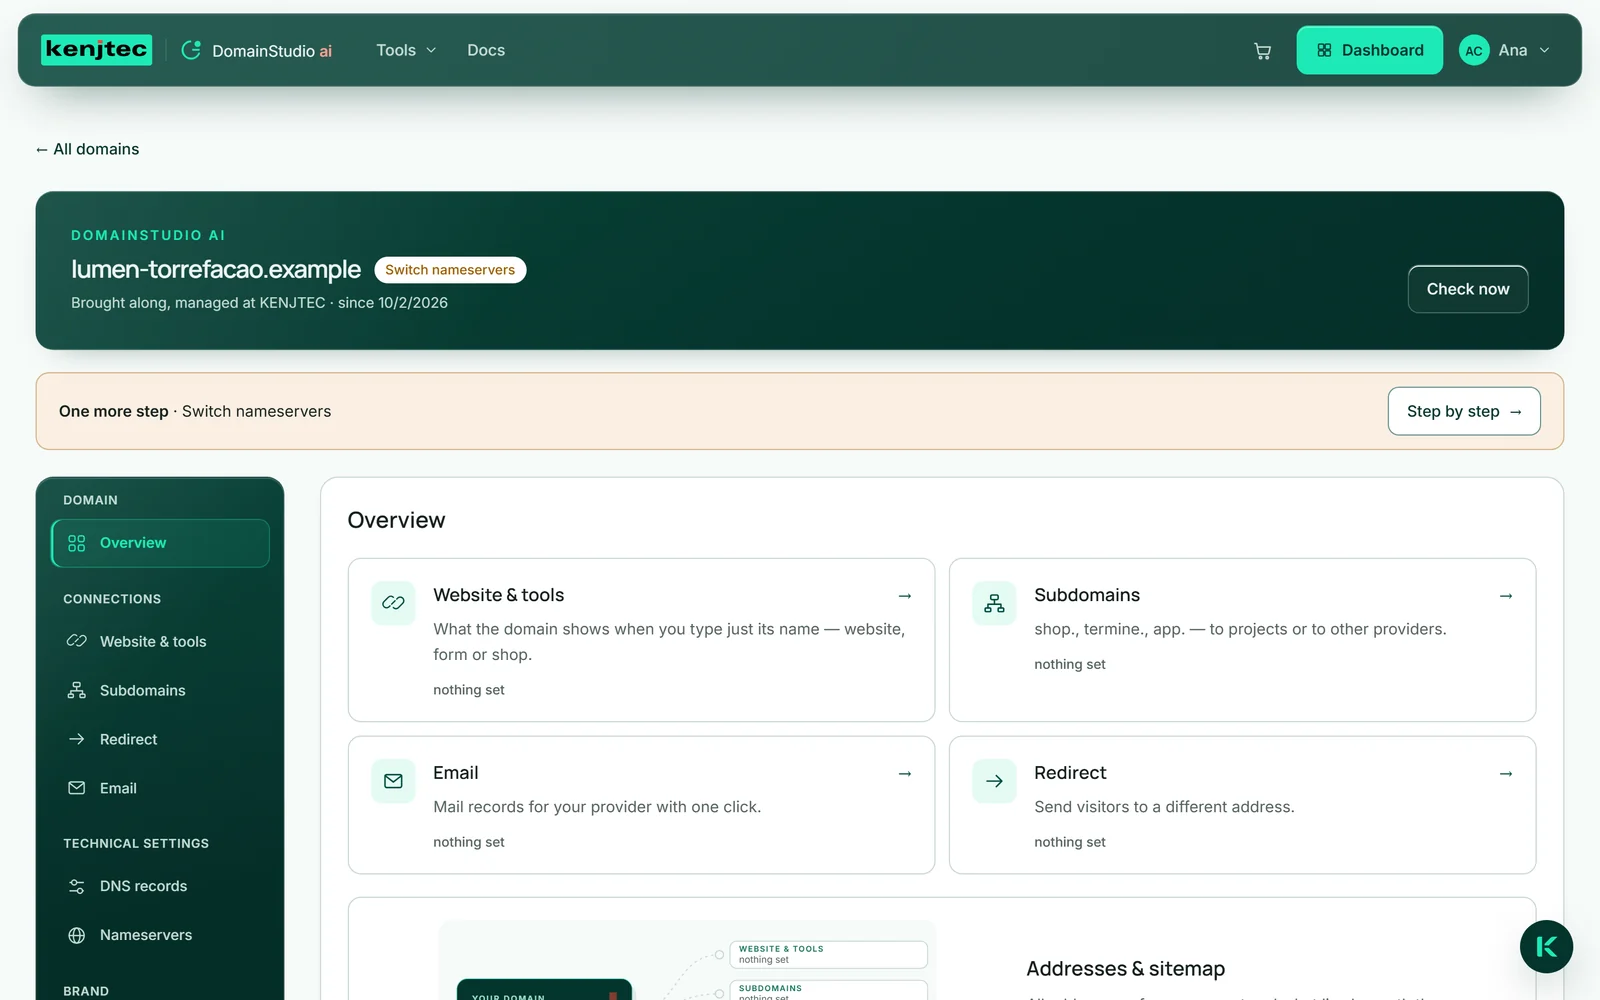Screen dimensions: 1600x1000
Task: Click the Redirect card arrow icon
Action: 994,781
